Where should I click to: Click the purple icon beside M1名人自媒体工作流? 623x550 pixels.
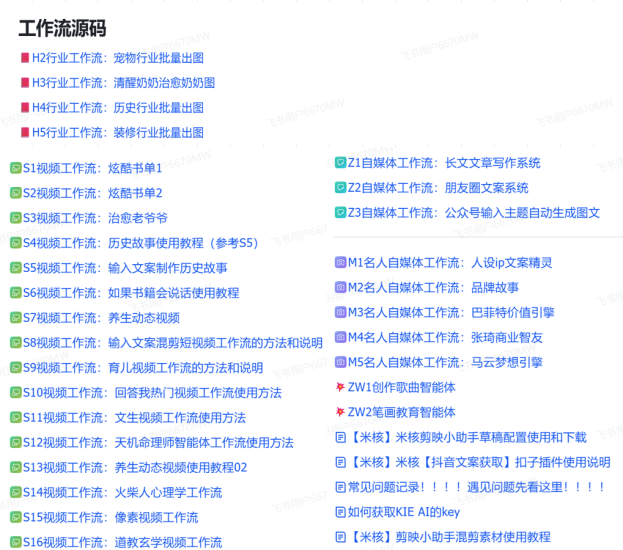341,263
